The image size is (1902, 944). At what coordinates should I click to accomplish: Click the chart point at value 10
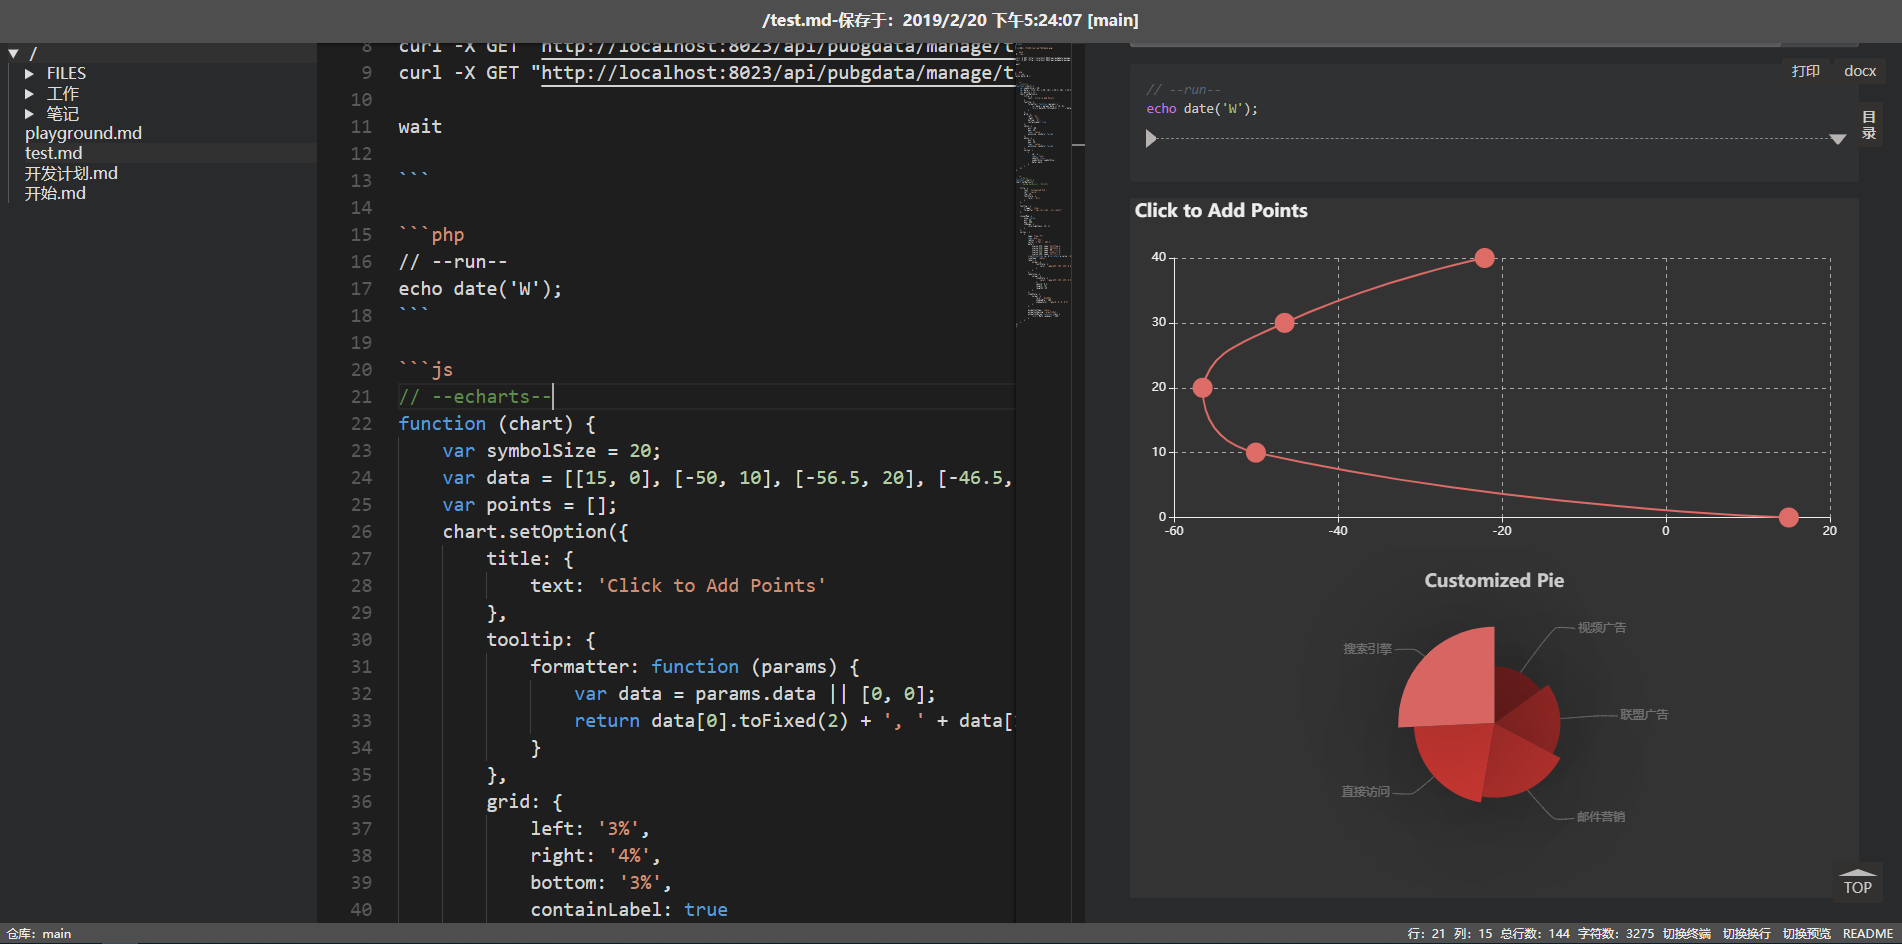pyautogui.click(x=1256, y=452)
